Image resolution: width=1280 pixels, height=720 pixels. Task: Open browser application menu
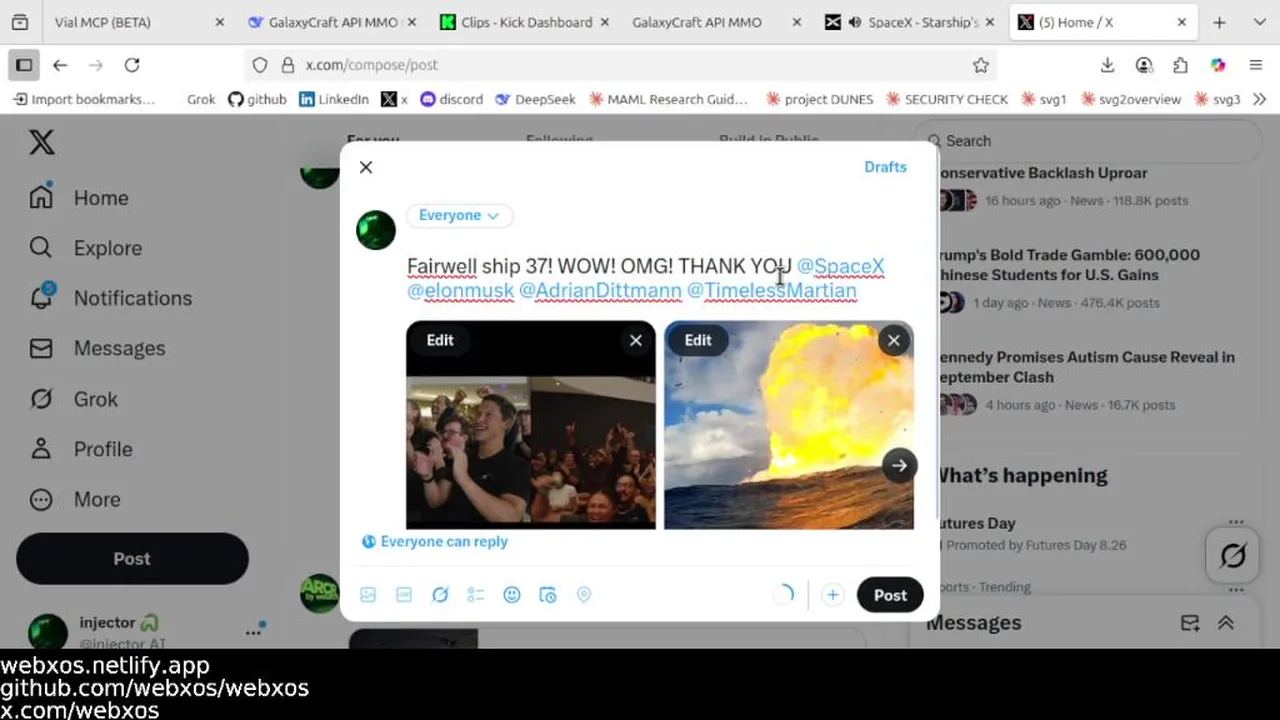pos(1256,65)
